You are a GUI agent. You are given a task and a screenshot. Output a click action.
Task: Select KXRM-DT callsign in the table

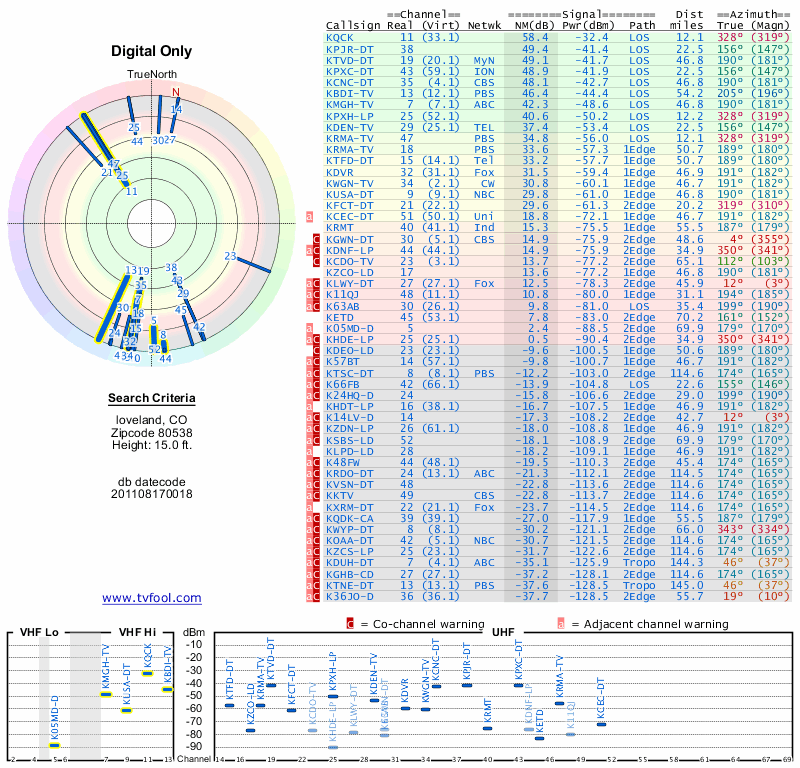click(350, 508)
